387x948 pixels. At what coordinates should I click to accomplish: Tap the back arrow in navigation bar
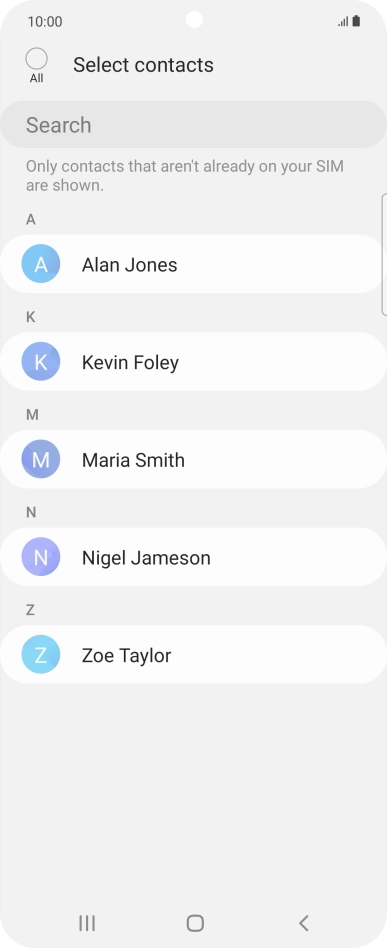pos(304,923)
